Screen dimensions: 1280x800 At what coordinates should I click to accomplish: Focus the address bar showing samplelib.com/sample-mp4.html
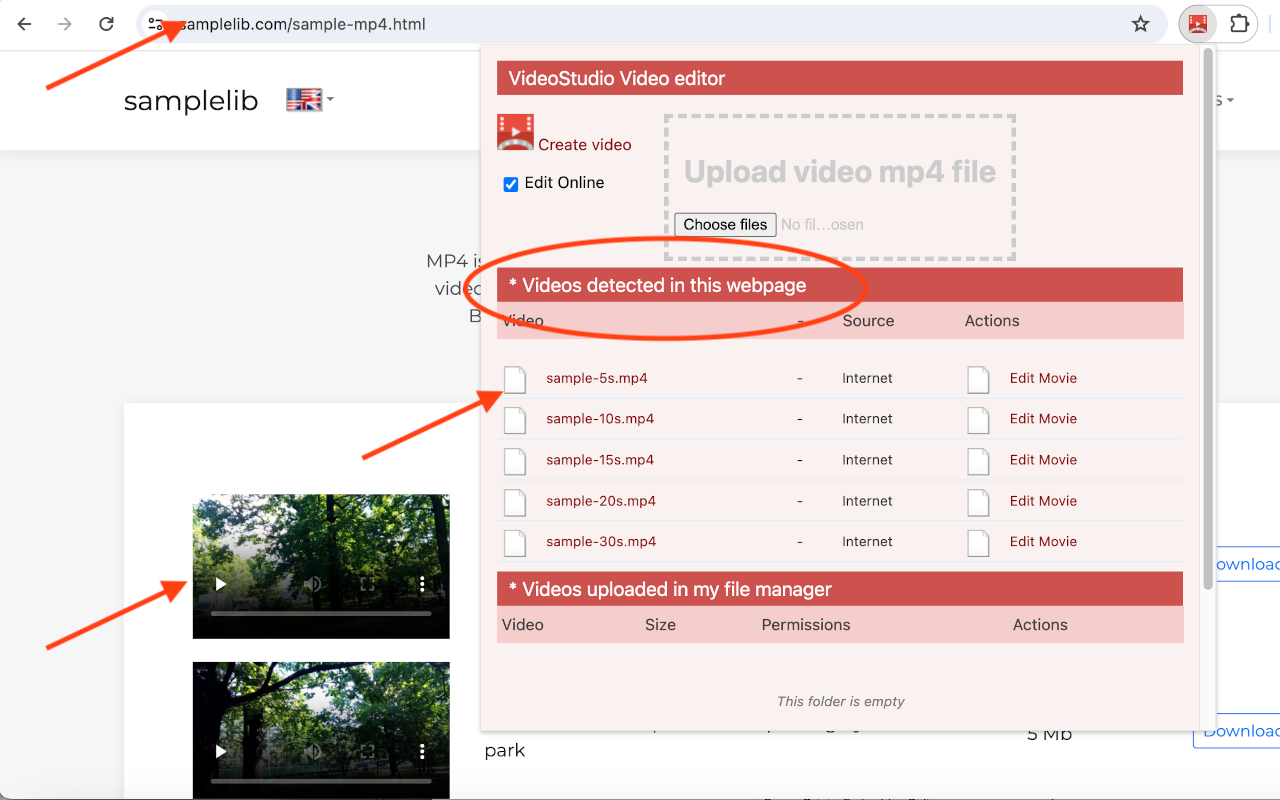651,24
